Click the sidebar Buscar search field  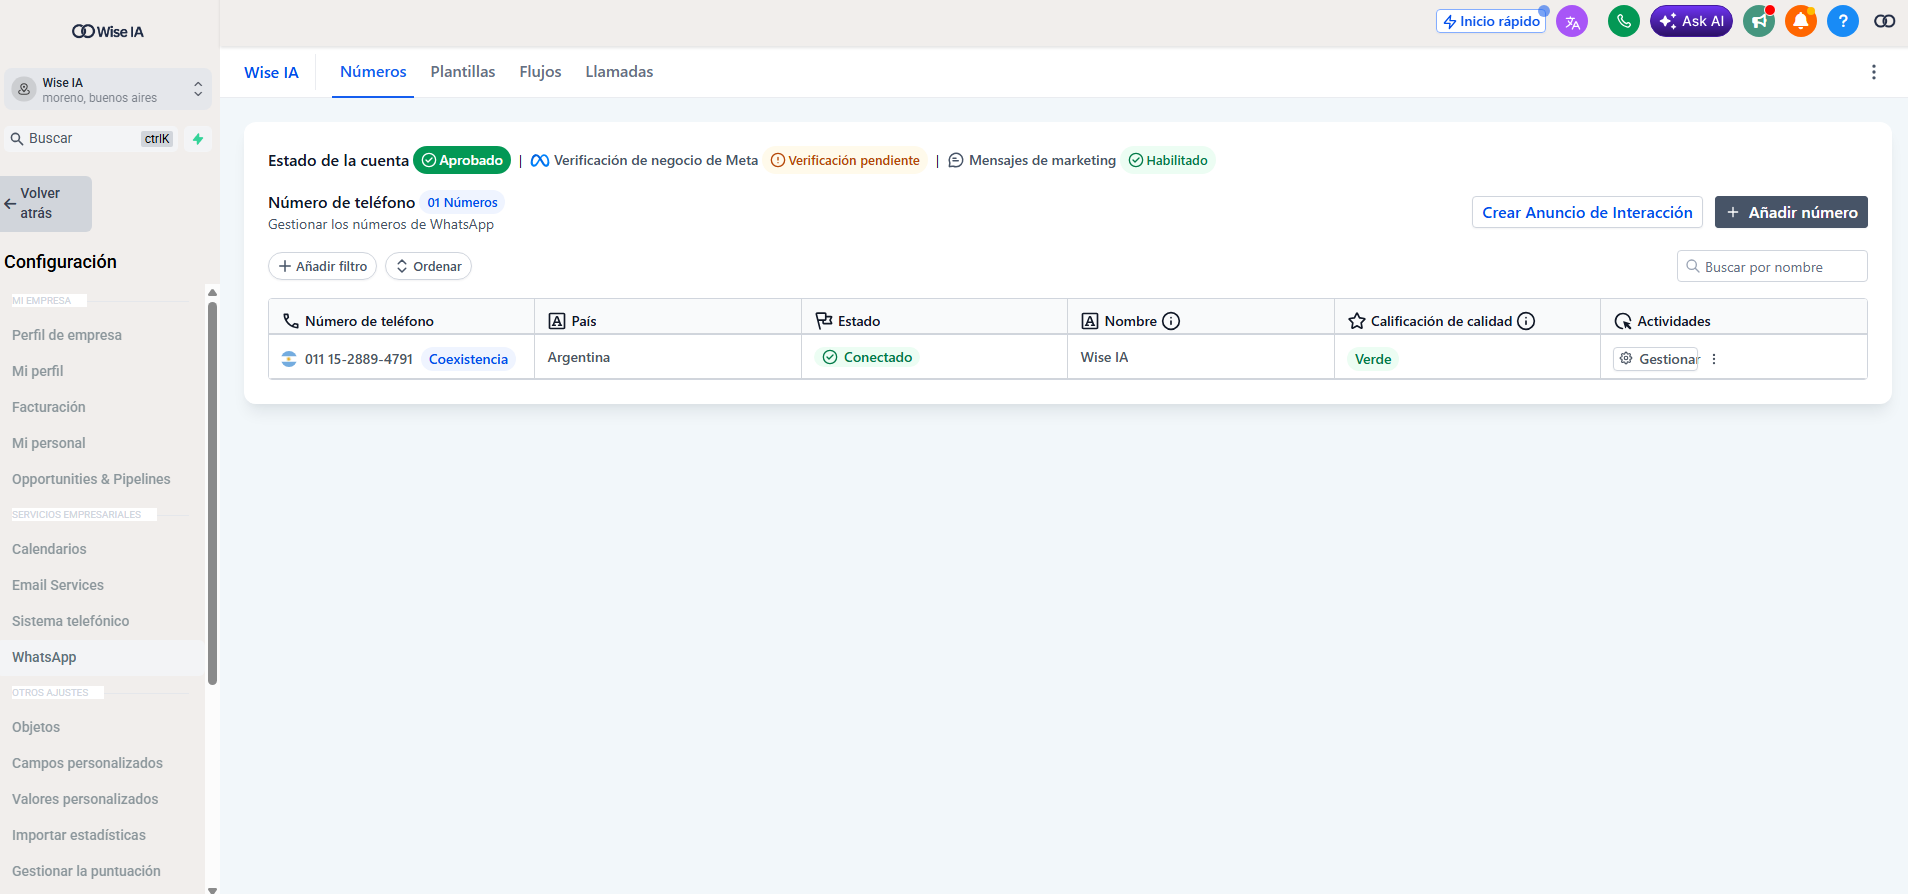point(92,139)
